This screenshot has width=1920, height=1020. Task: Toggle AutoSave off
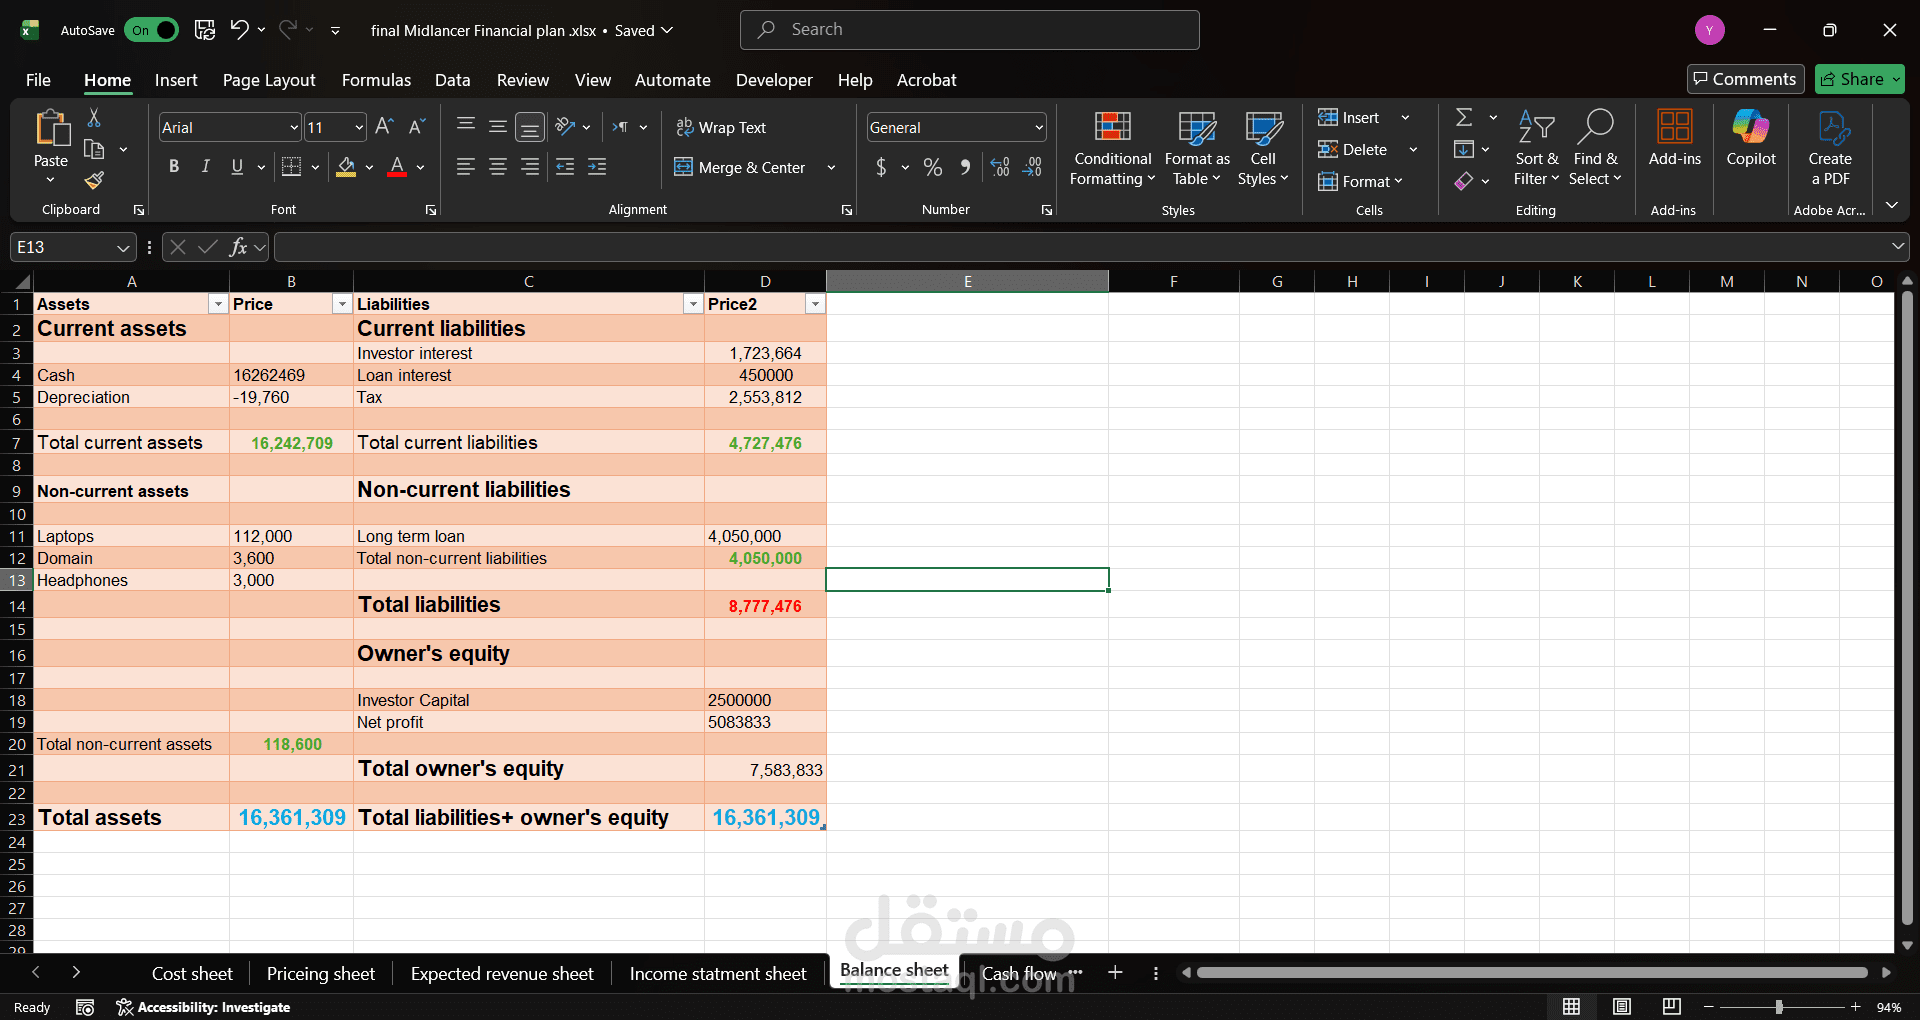point(152,30)
